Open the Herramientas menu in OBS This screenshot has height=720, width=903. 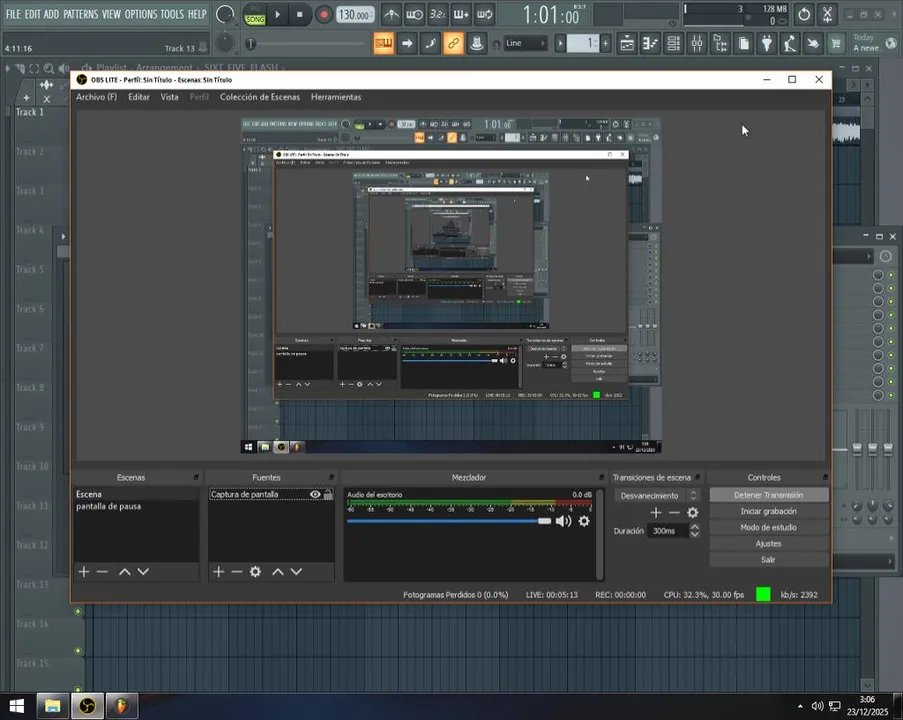coord(336,97)
